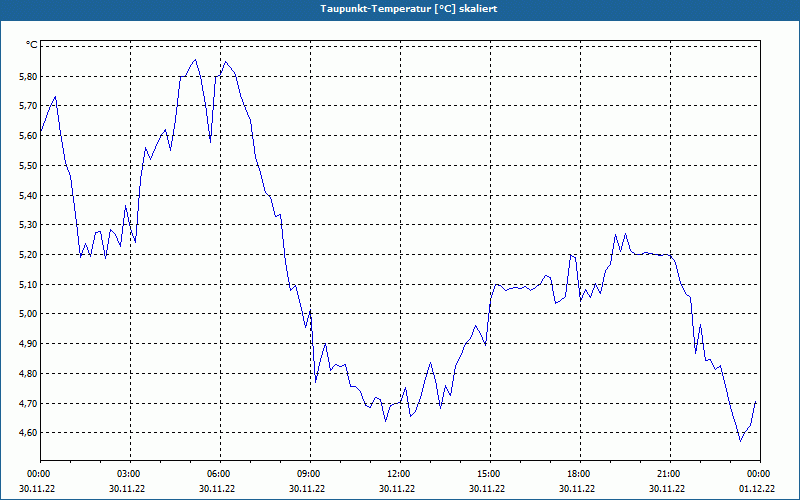Click the 06:00 time axis label

pos(218,474)
